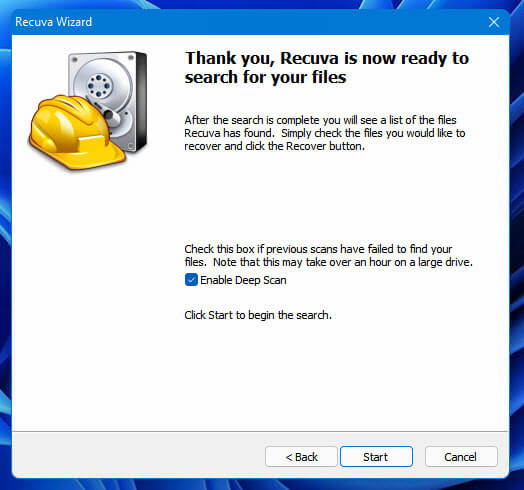Go back with the Back button
Viewport: 524px width, 490px height.
(301, 457)
